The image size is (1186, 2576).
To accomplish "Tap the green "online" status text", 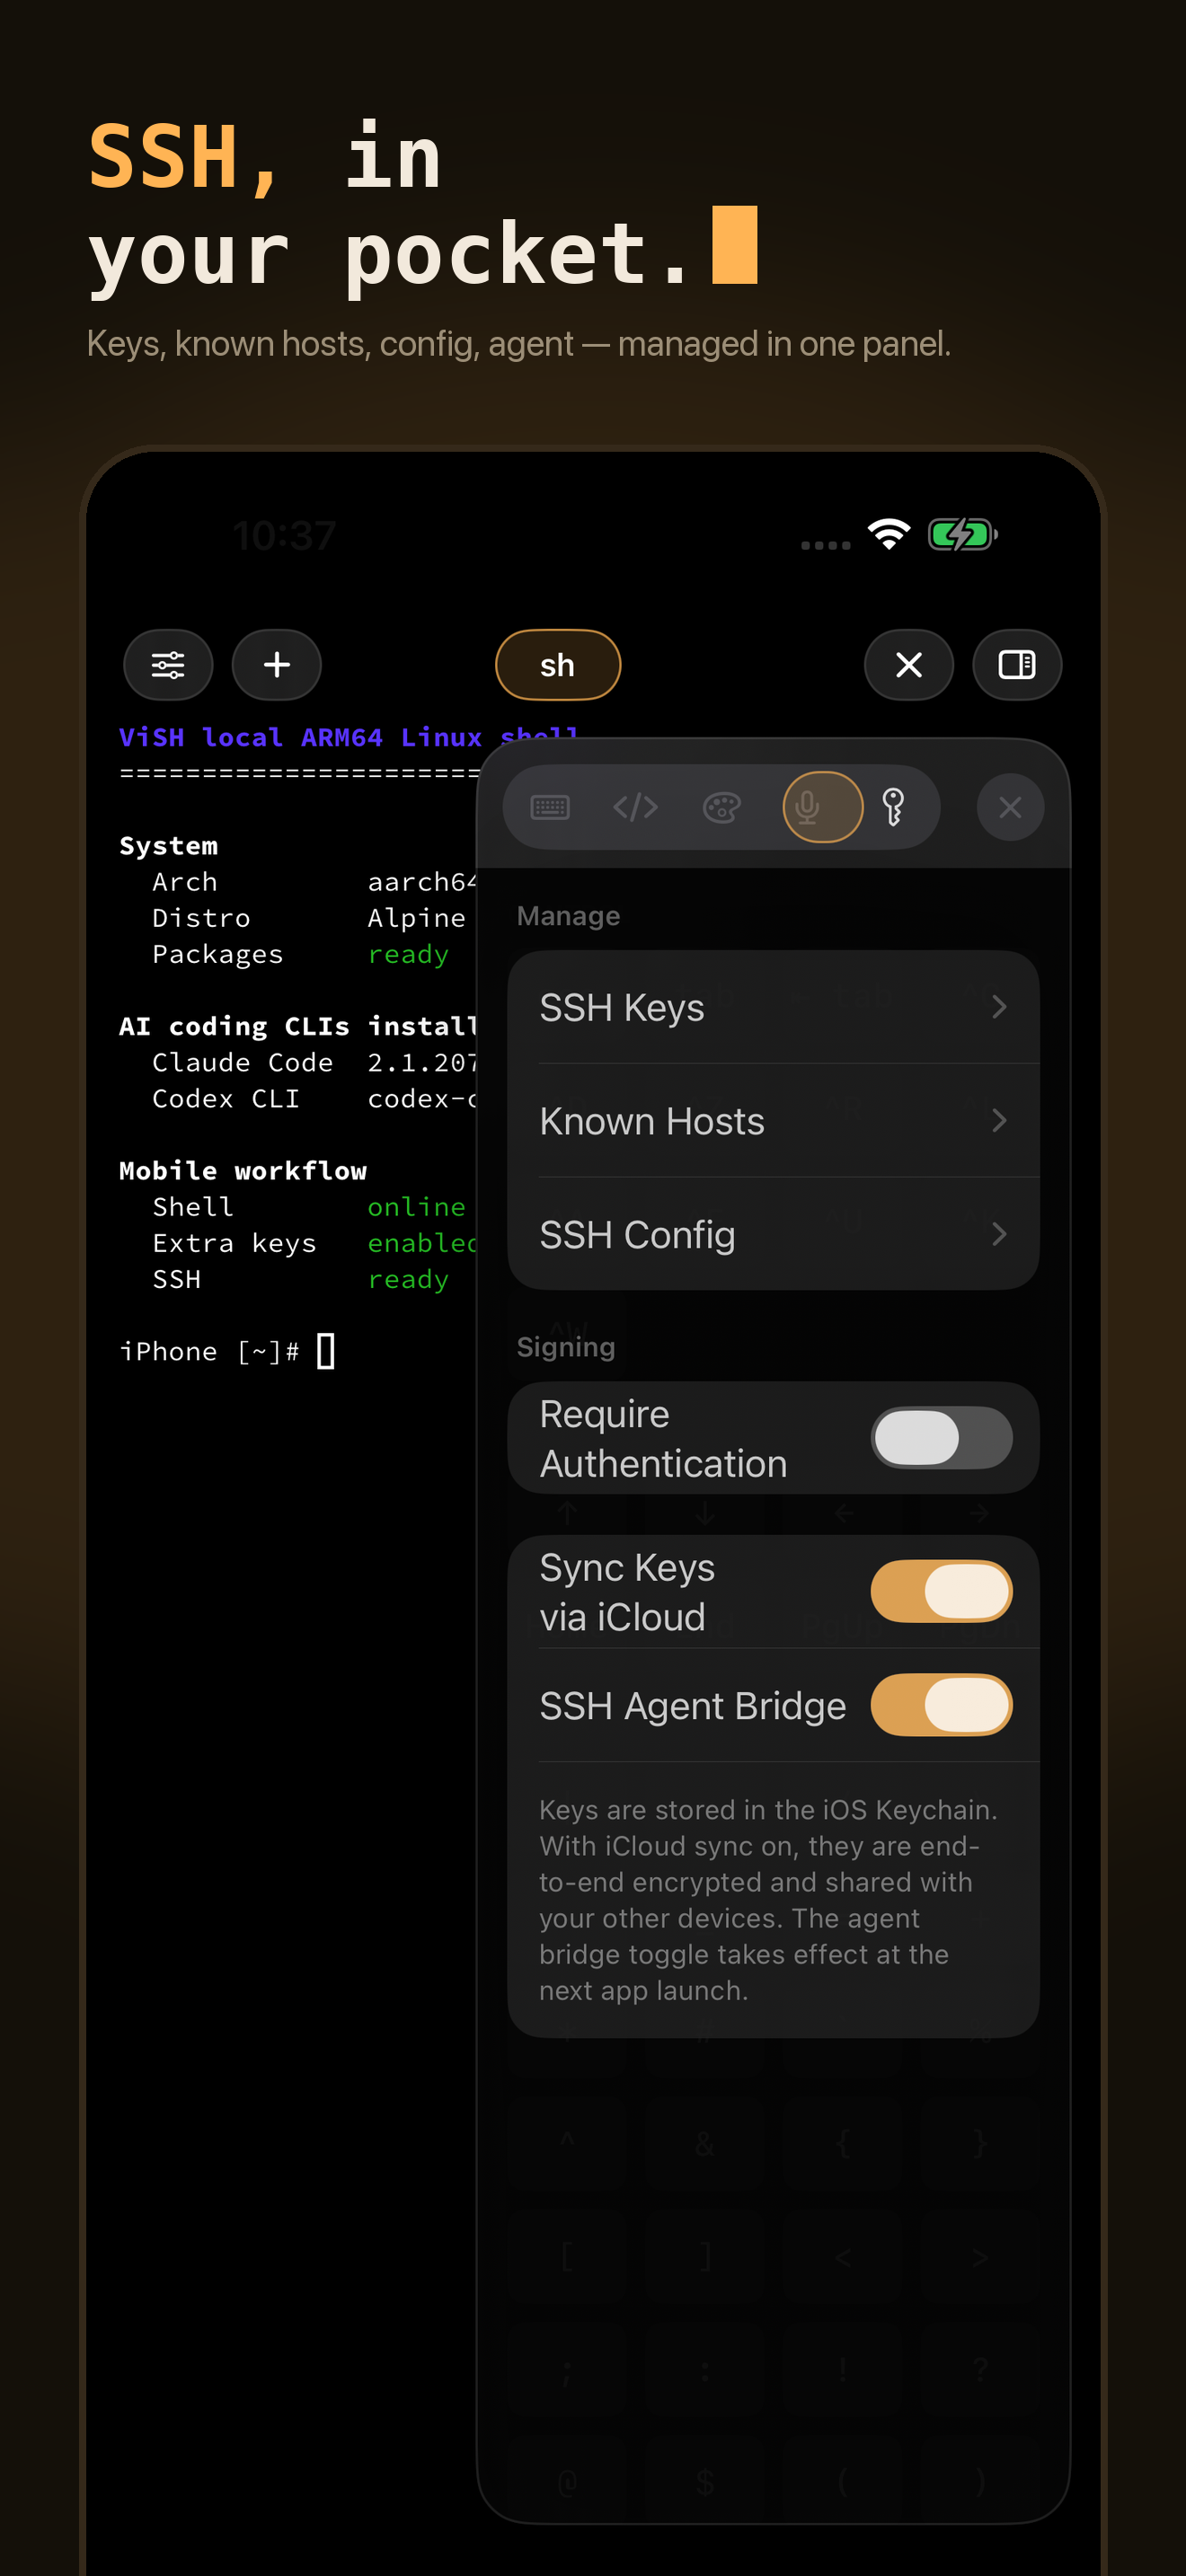I will (x=416, y=1207).
